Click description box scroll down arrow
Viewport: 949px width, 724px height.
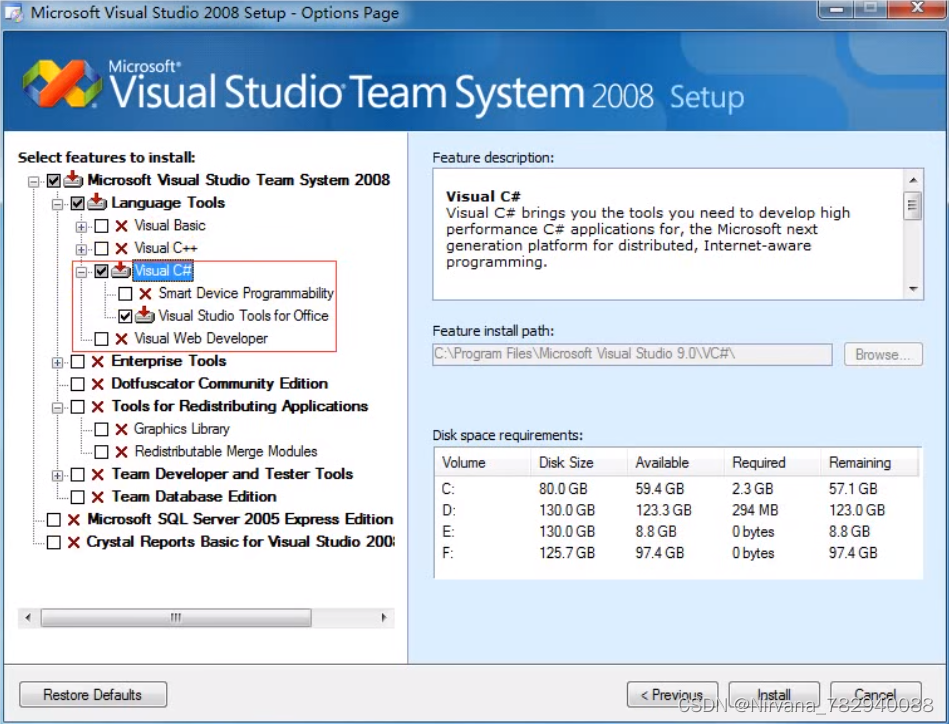[913, 289]
